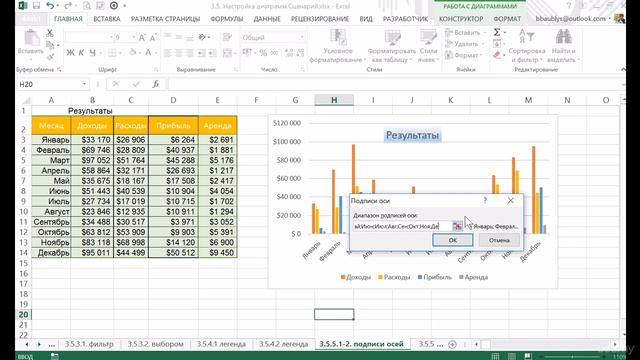
Task: Click the previous sheet navigation arrow
Action: coord(27,344)
